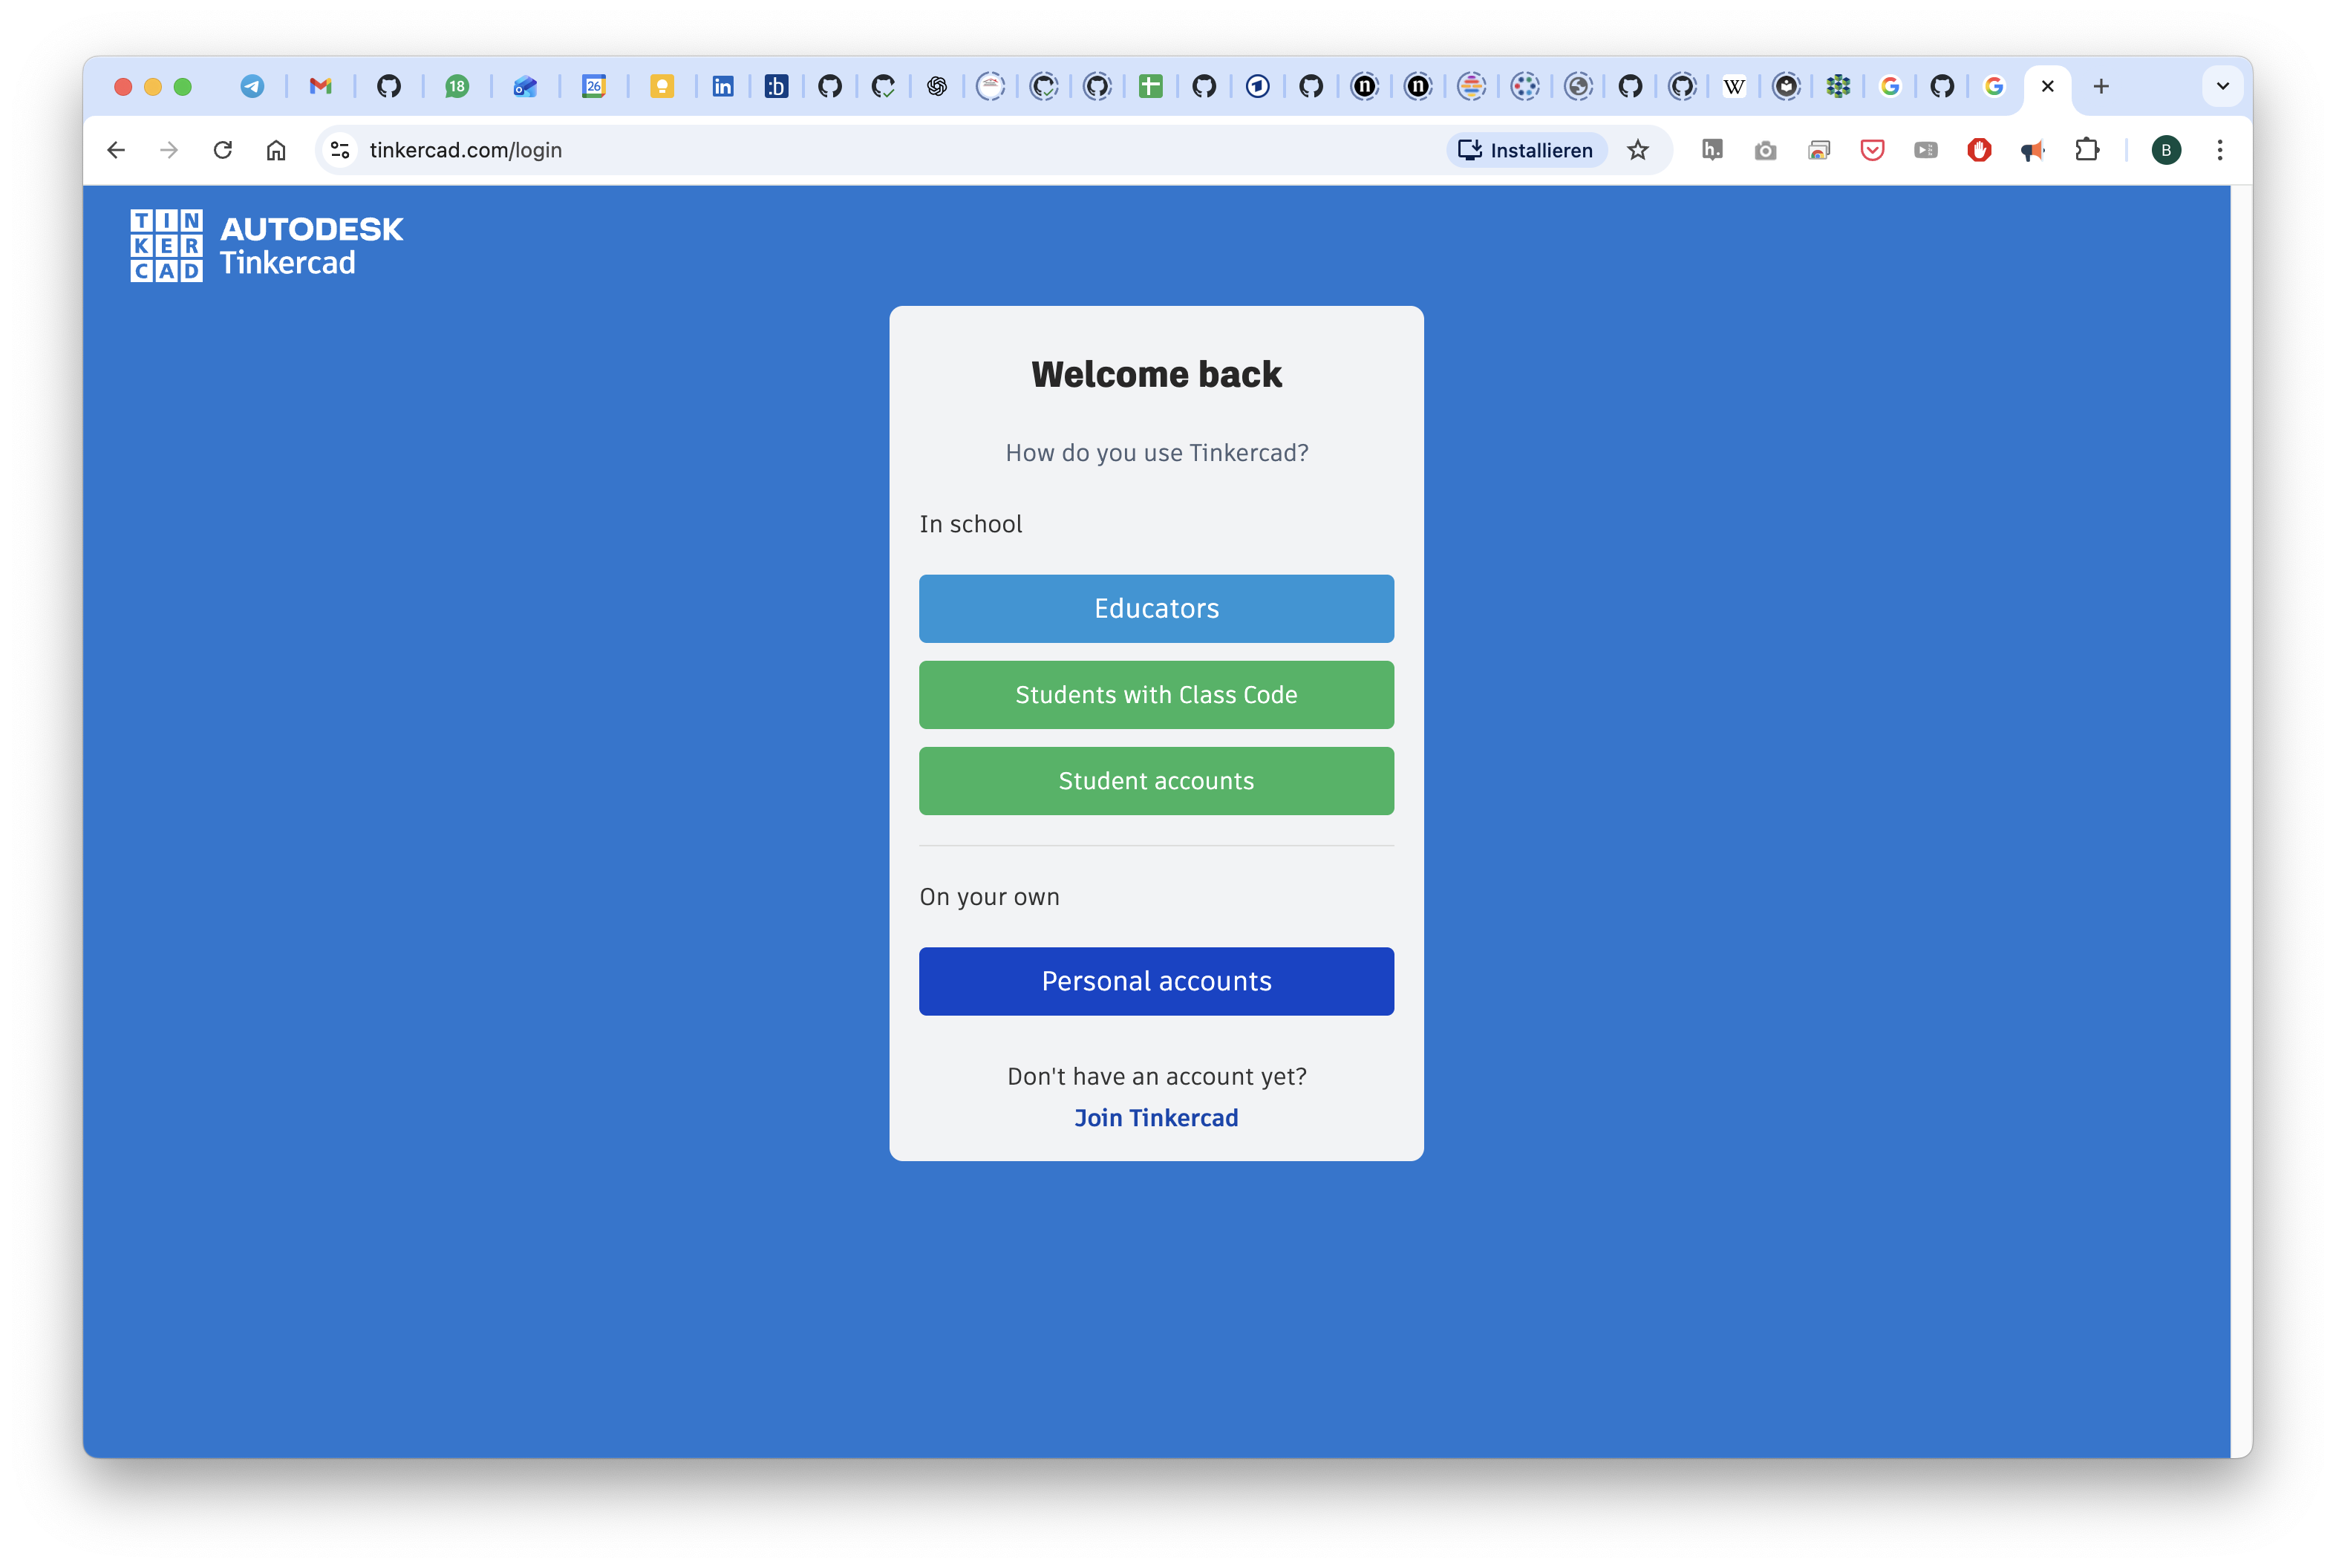Reload the Tinkercad login page

(223, 150)
